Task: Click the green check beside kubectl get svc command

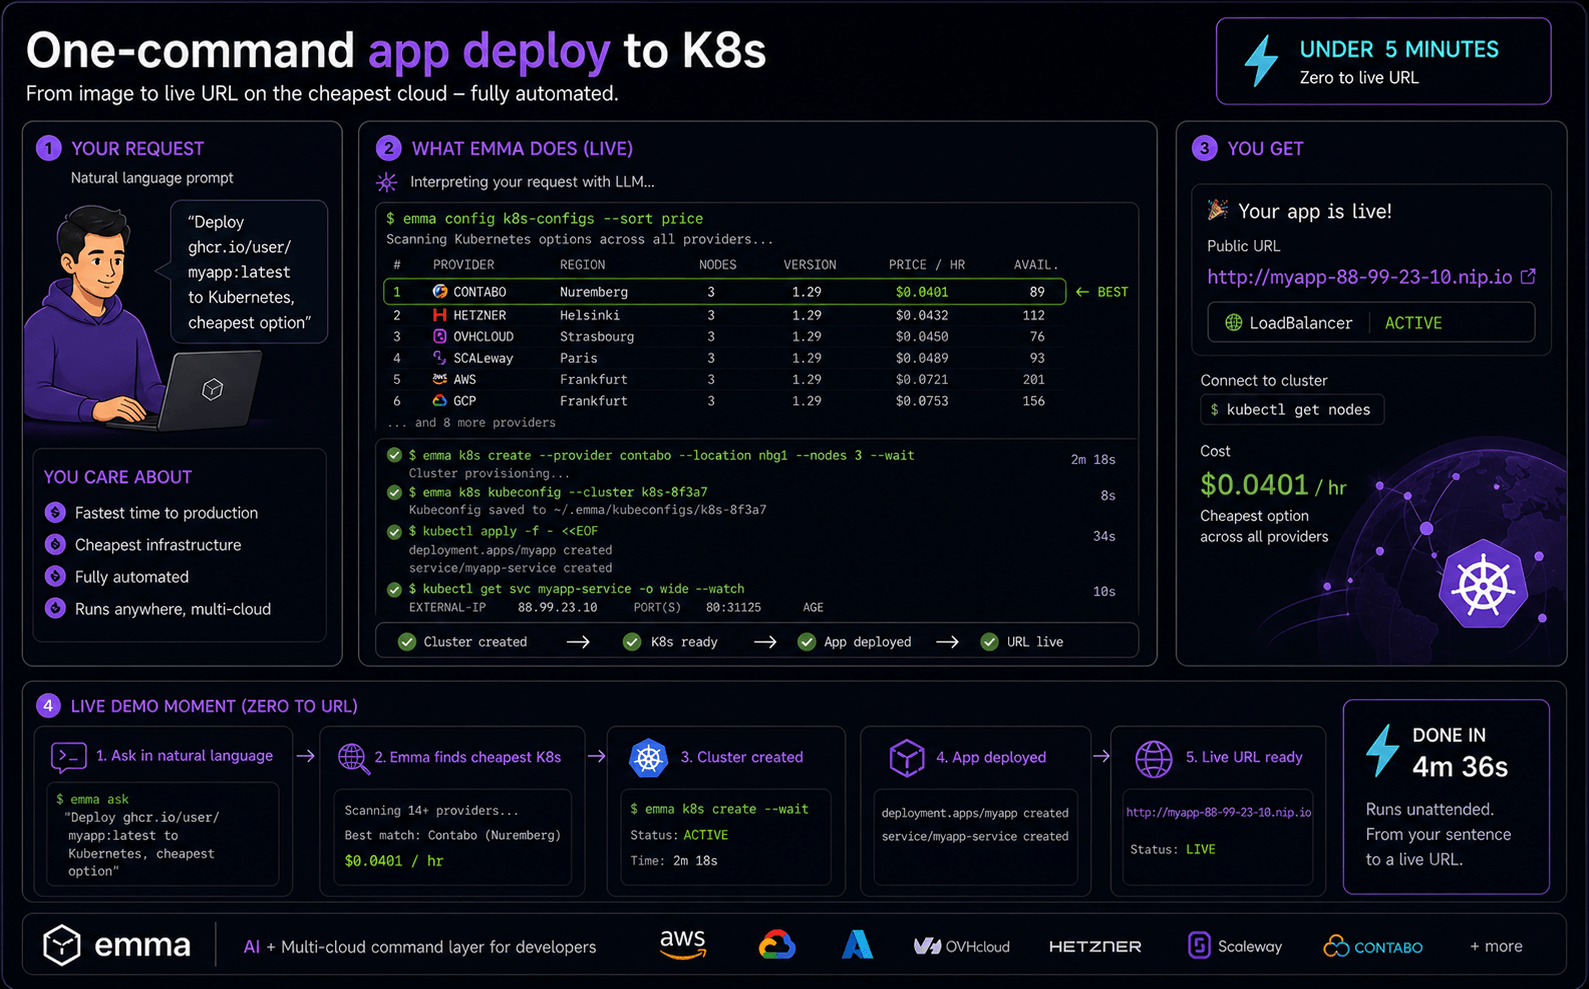Action: (x=395, y=589)
